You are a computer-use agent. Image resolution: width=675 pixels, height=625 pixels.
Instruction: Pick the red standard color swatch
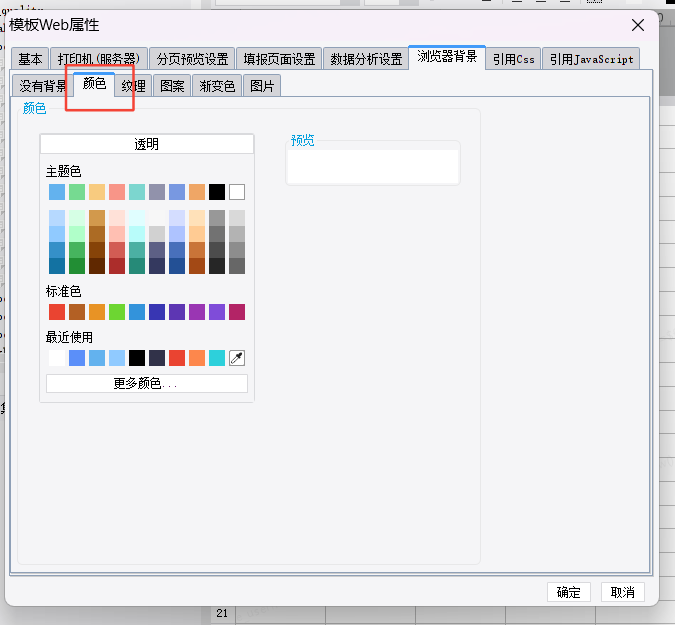point(57,312)
